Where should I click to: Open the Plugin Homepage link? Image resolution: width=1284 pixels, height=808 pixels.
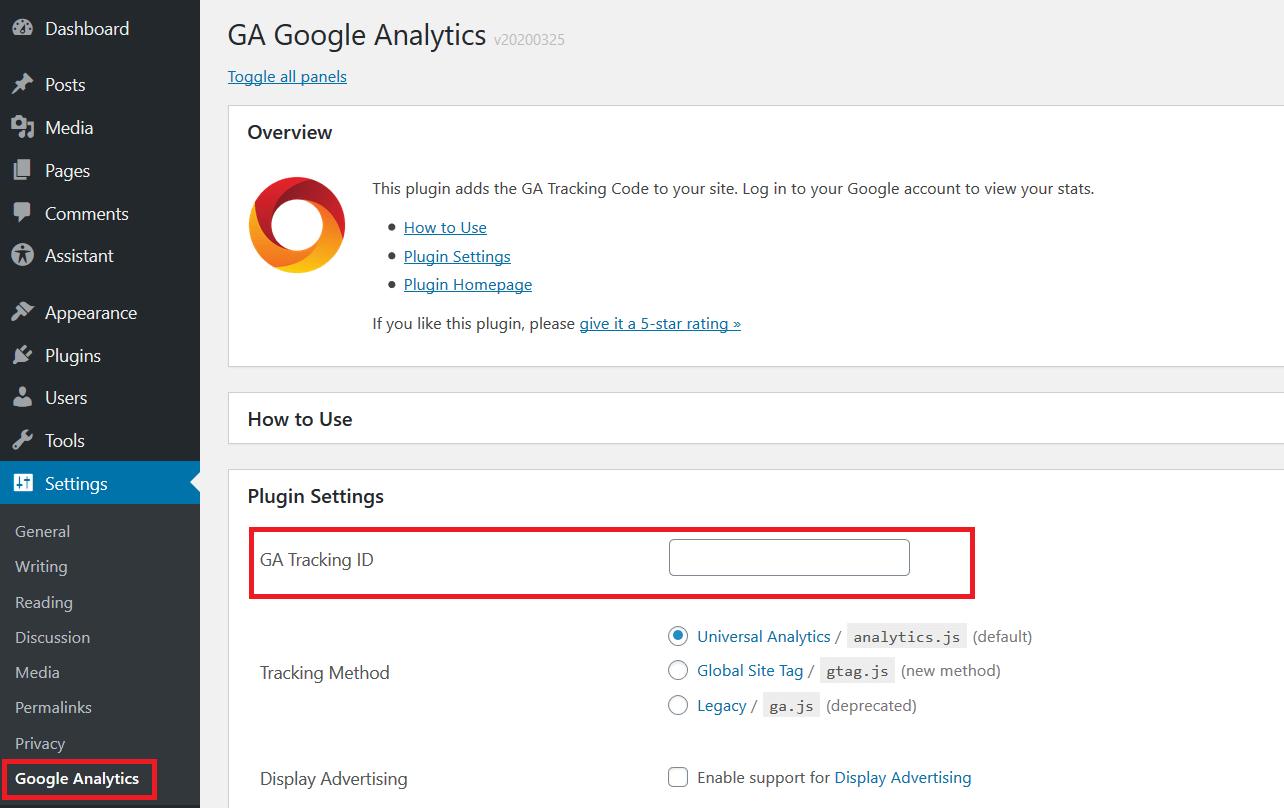tap(467, 285)
